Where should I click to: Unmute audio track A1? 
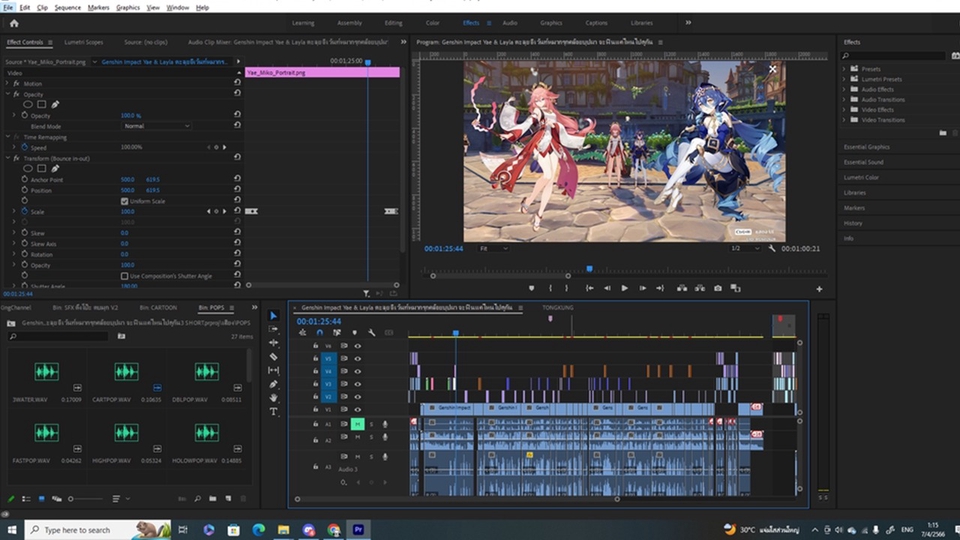(357, 424)
